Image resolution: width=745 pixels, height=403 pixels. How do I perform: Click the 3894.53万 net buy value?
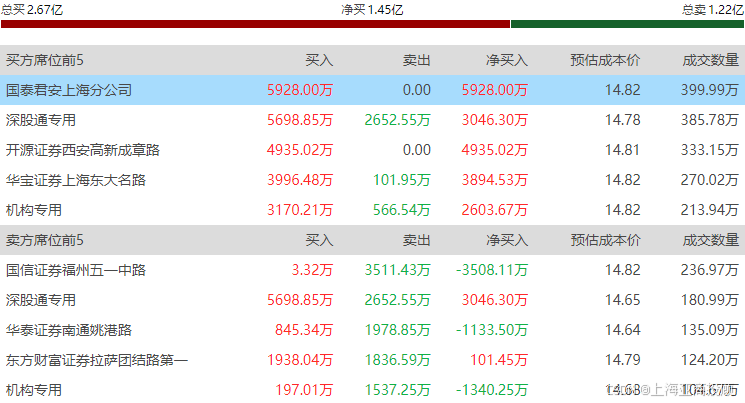(495, 180)
